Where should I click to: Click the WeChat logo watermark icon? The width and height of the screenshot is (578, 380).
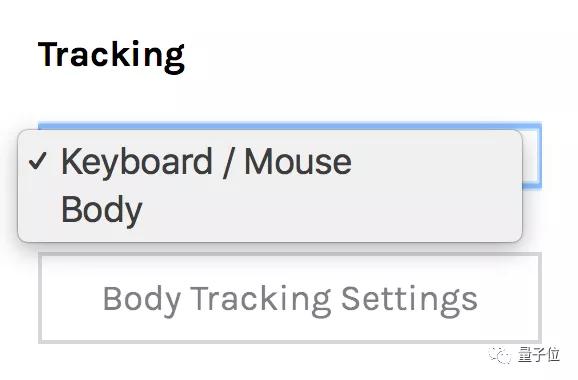click(x=500, y=355)
